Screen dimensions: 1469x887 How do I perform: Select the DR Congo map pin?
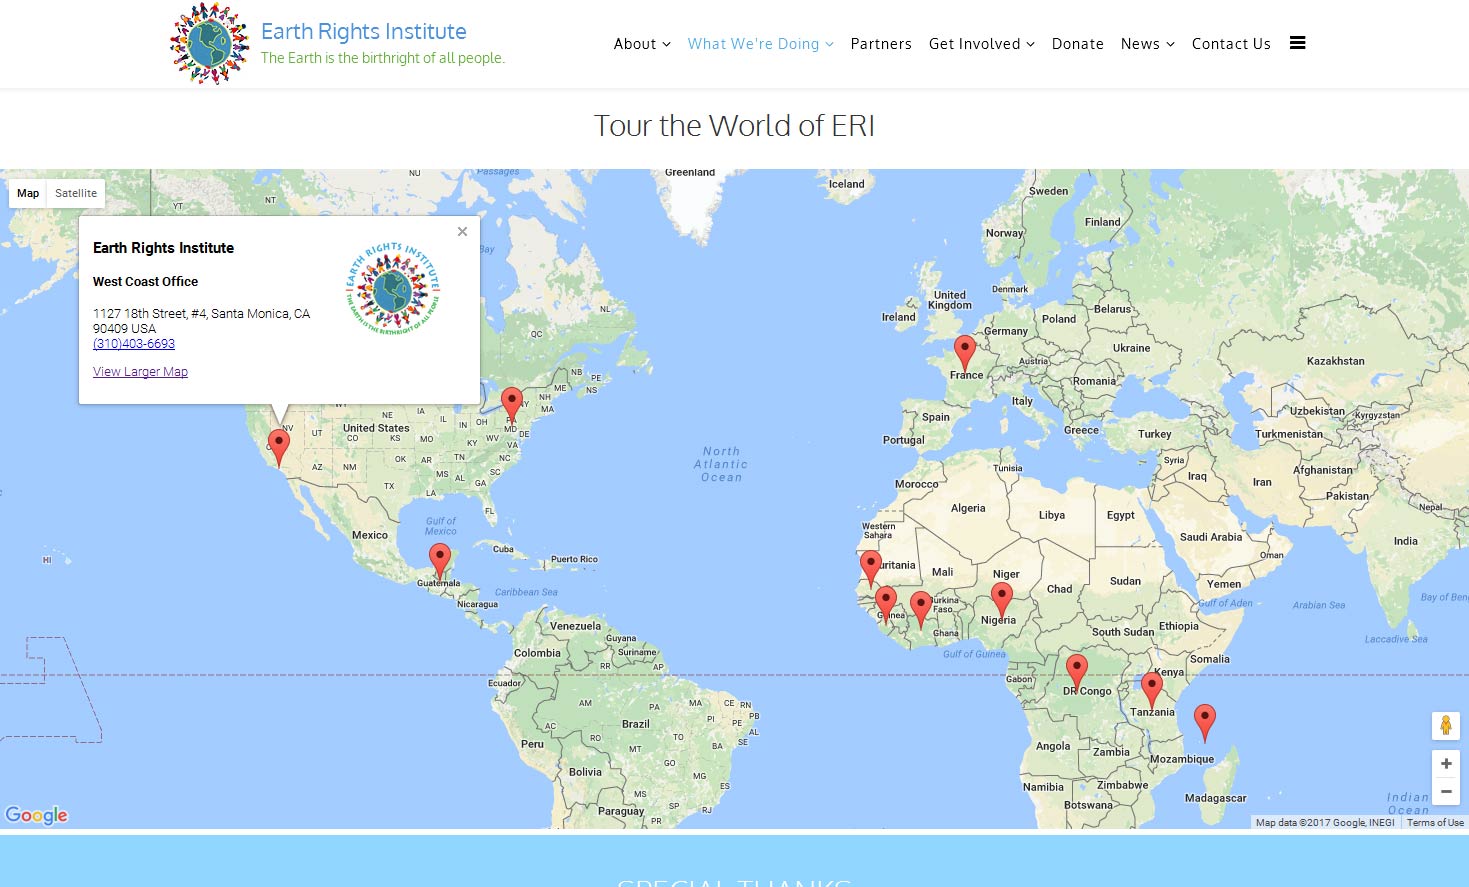click(x=1076, y=670)
